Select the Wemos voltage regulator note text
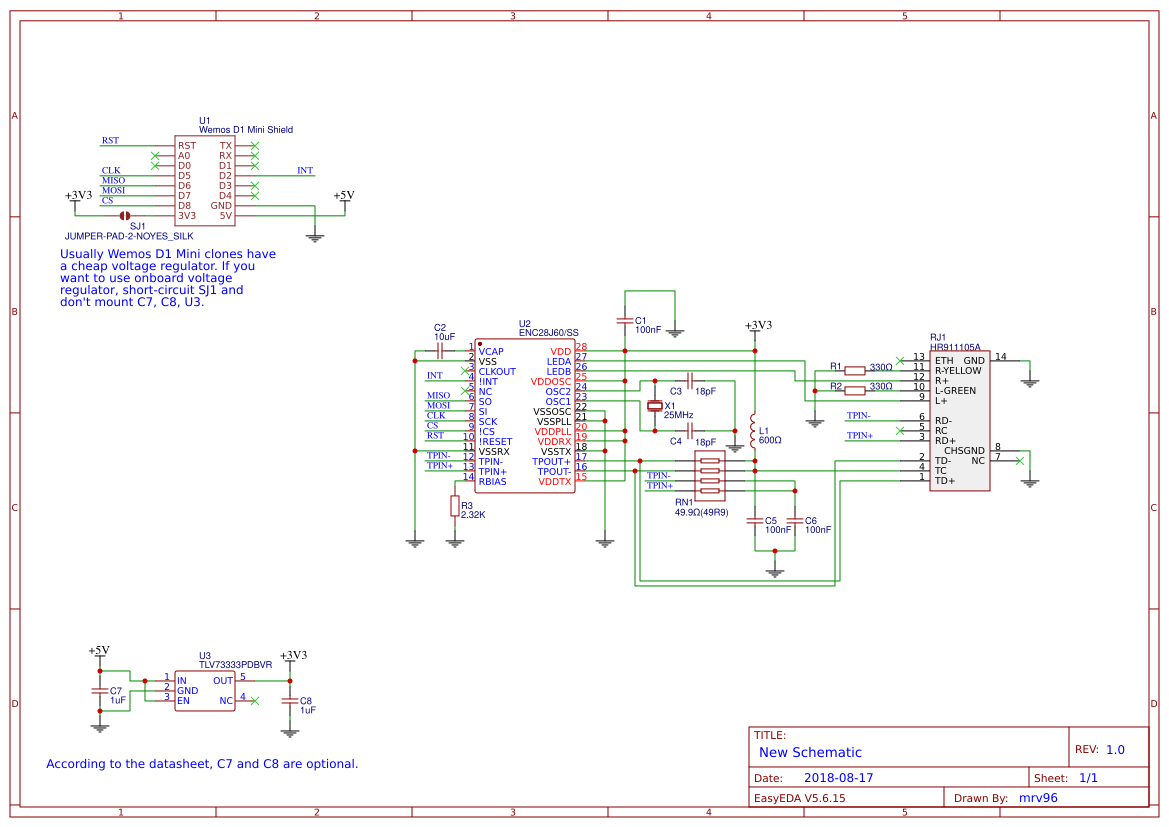This screenshot has height=827, width=1169. pos(168,278)
